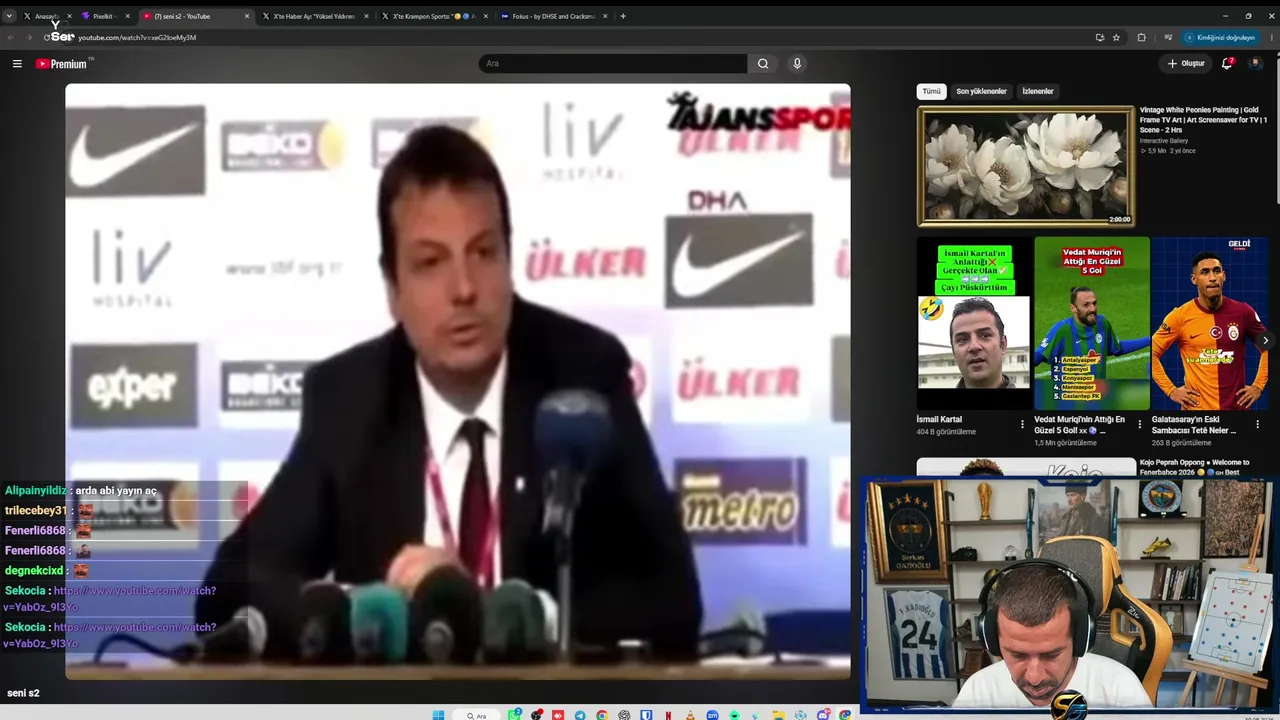Open Windows Start menu

tap(438, 715)
